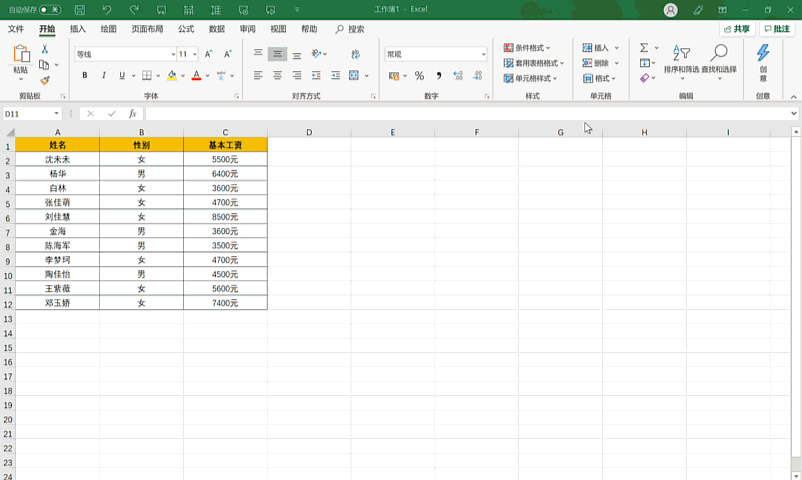
Task: Click the 共享 share button
Action: [x=737, y=29]
